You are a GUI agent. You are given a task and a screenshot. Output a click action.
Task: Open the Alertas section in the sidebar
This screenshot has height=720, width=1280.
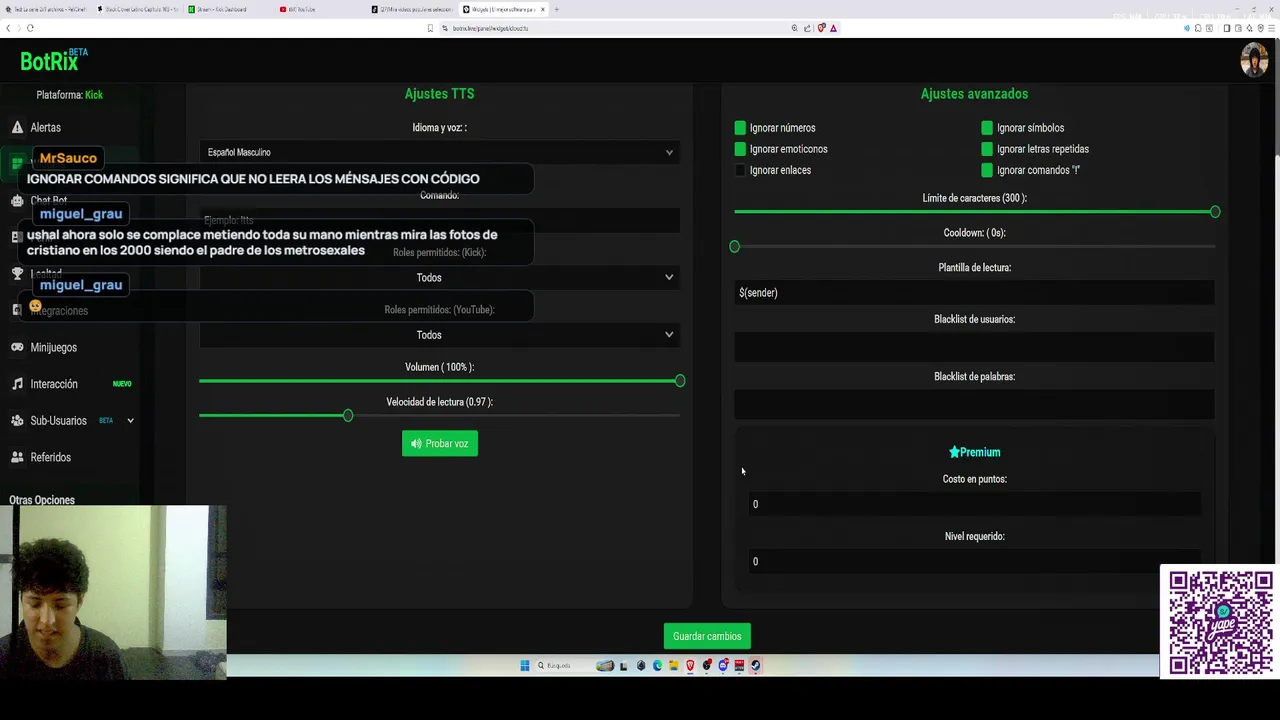tap(45, 128)
